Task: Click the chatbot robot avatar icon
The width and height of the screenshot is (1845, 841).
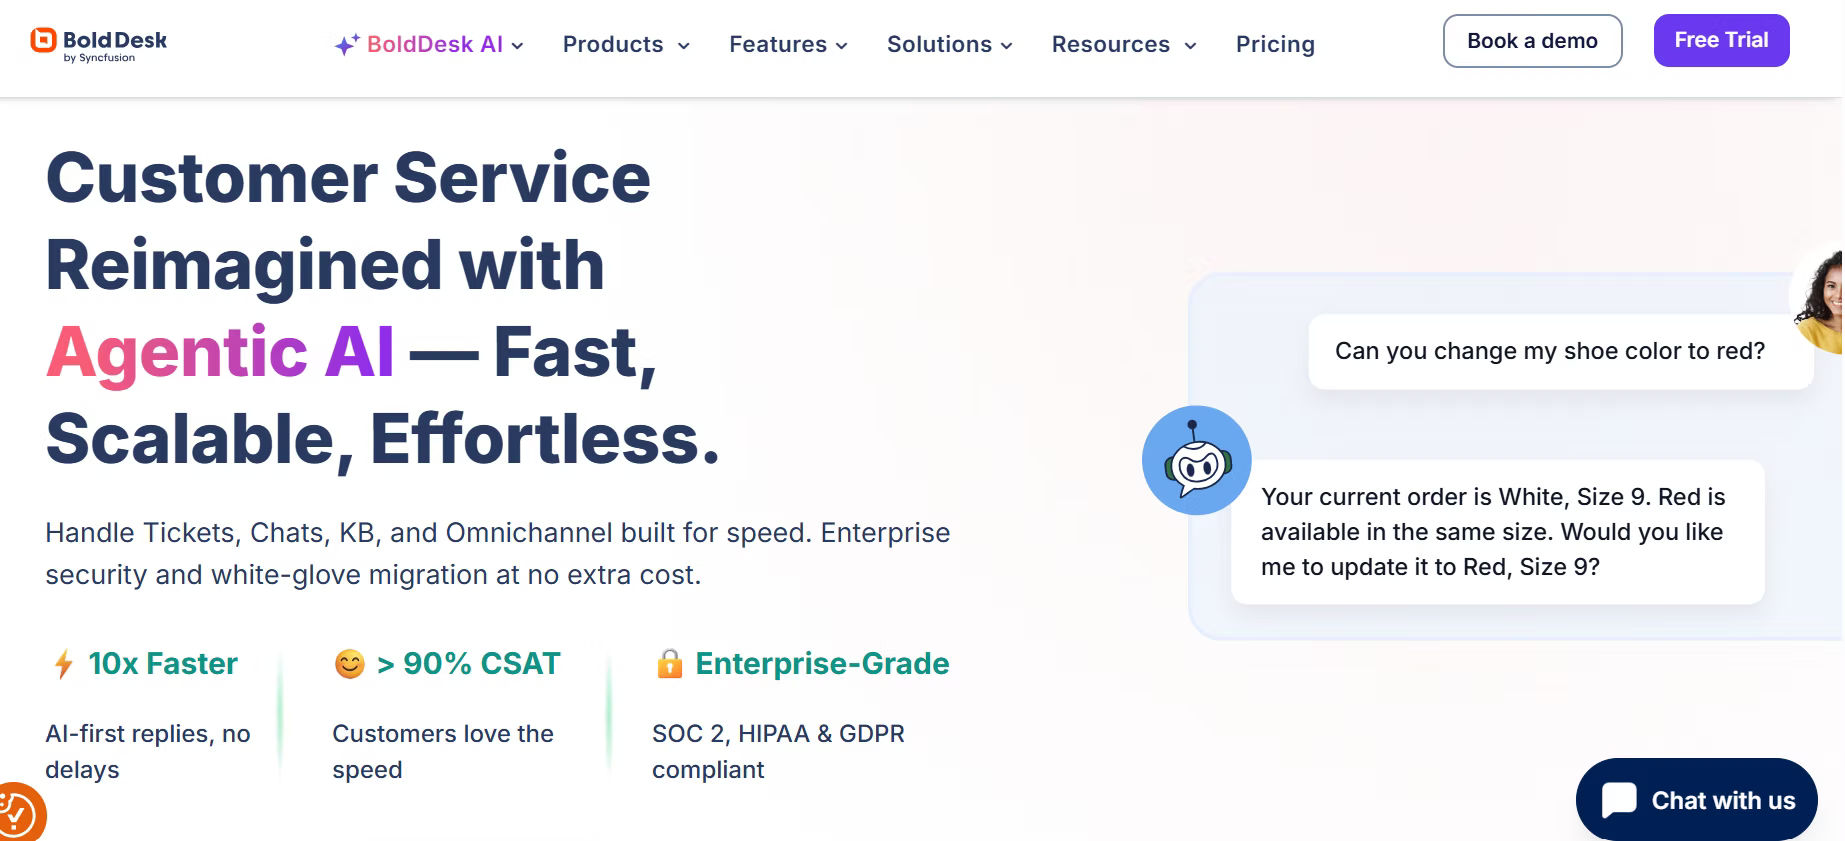Action: (1196, 461)
